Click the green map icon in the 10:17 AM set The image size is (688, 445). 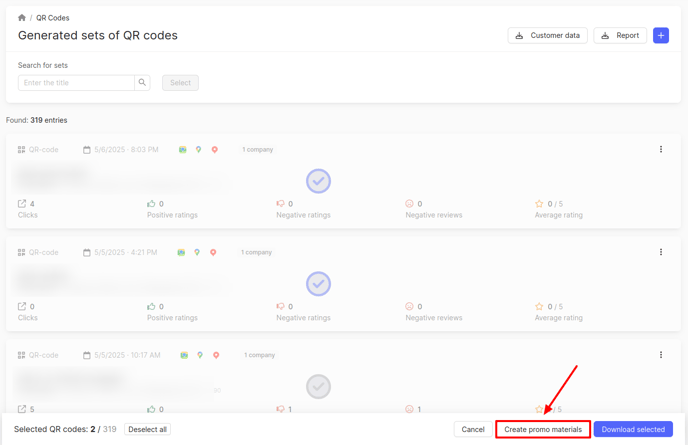click(x=184, y=355)
